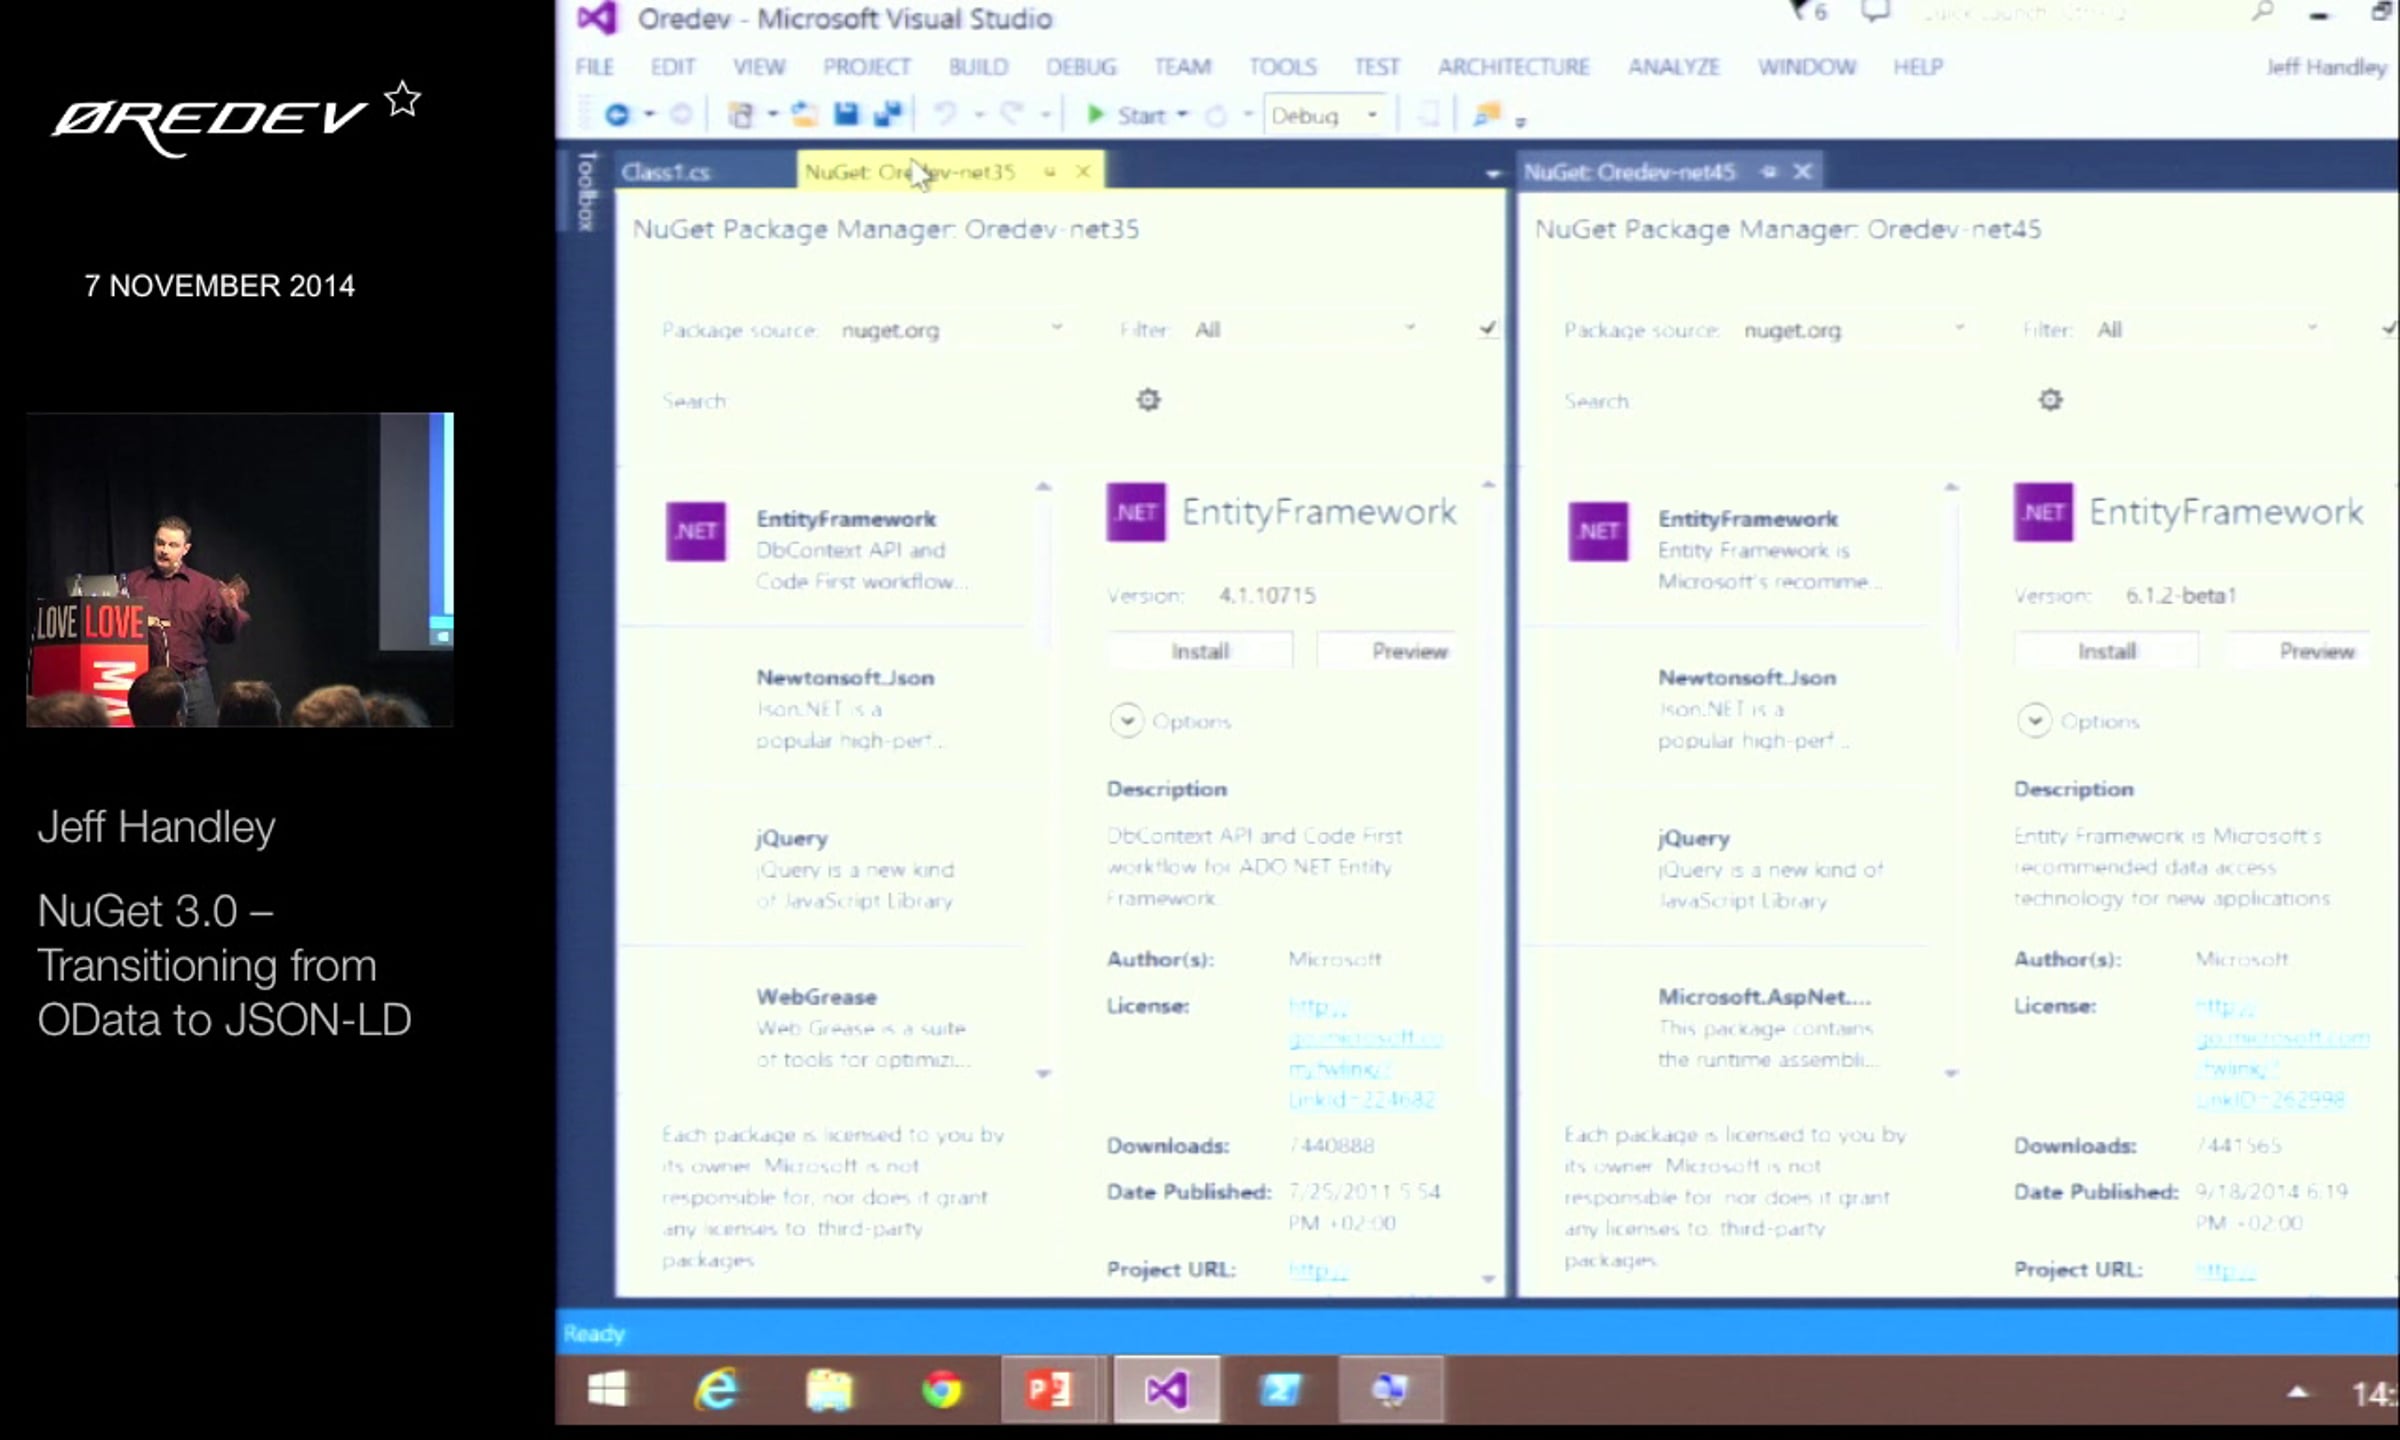Viewport: 2400px width, 1440px height.
Task: Click the Quick Launch magnifier icon
Action: pyautogui.click(x=2261, y=12)
